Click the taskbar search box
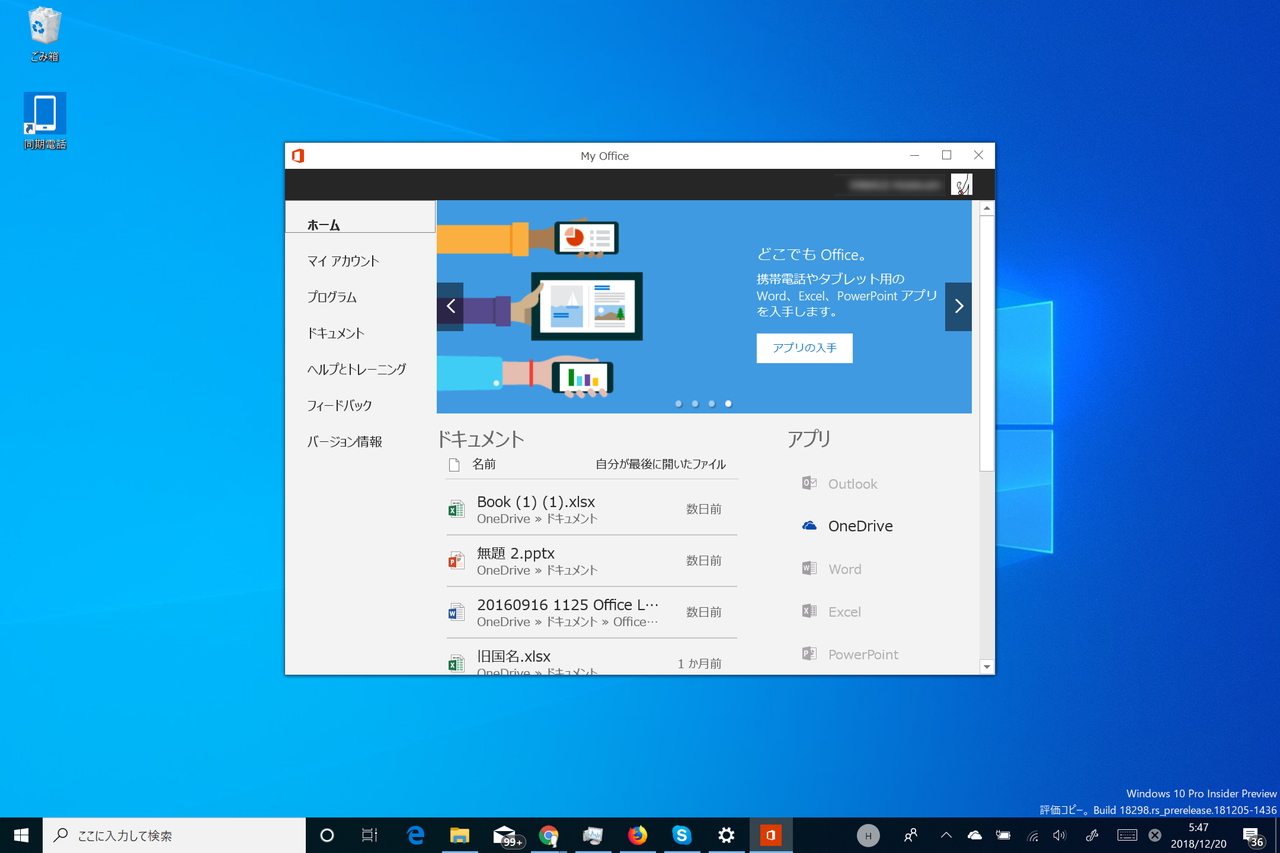Viewport: 1280px width, 853px height. pyautogui.click(x=174, y=835)
